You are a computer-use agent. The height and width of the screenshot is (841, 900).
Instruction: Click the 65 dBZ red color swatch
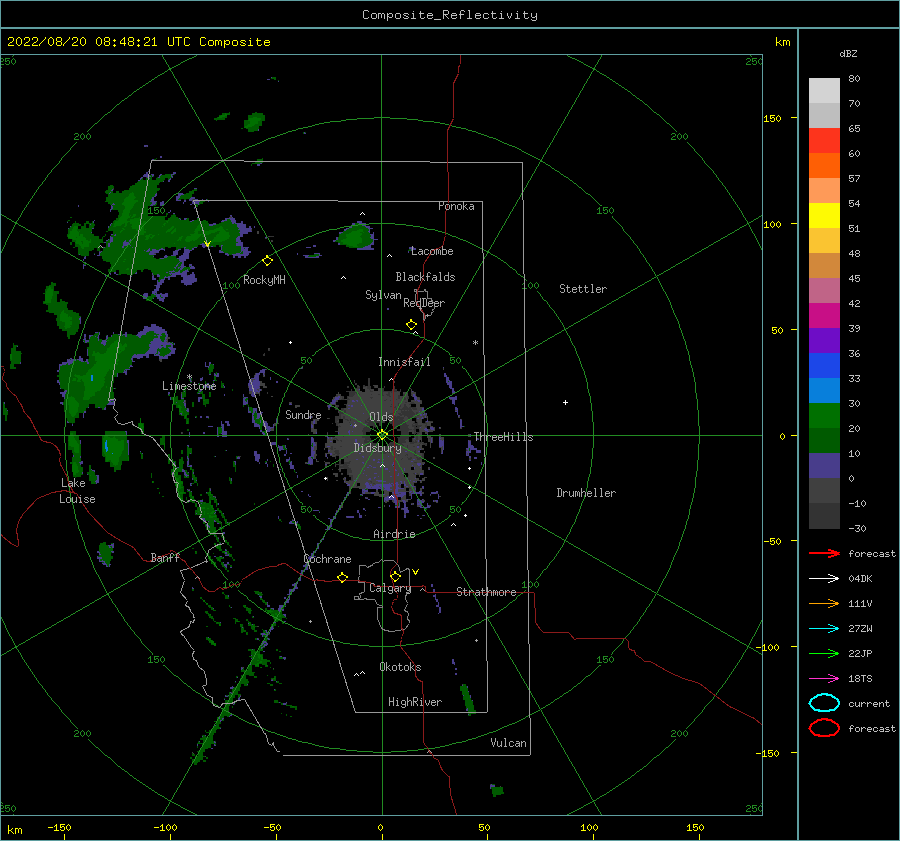click(x=824, y=141)
